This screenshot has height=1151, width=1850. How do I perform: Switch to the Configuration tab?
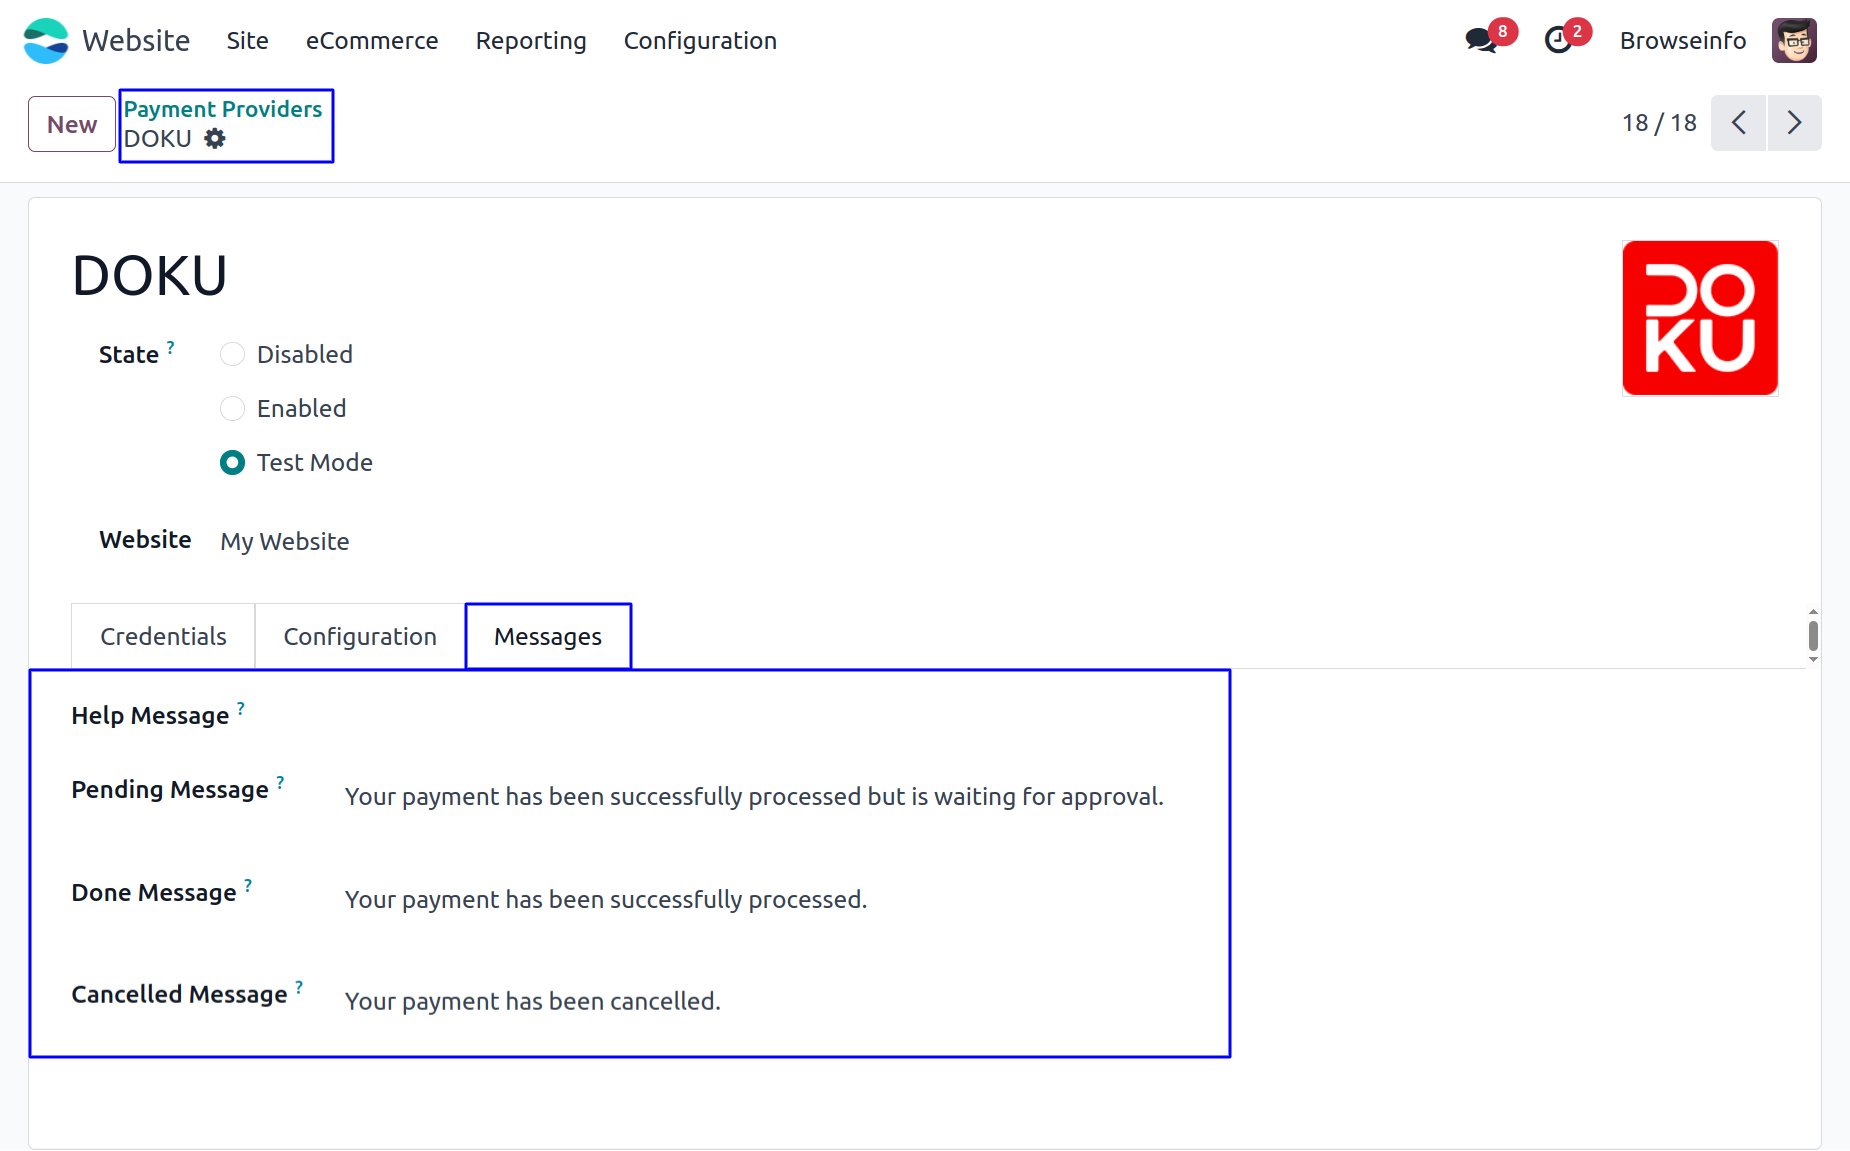(360, 636)
